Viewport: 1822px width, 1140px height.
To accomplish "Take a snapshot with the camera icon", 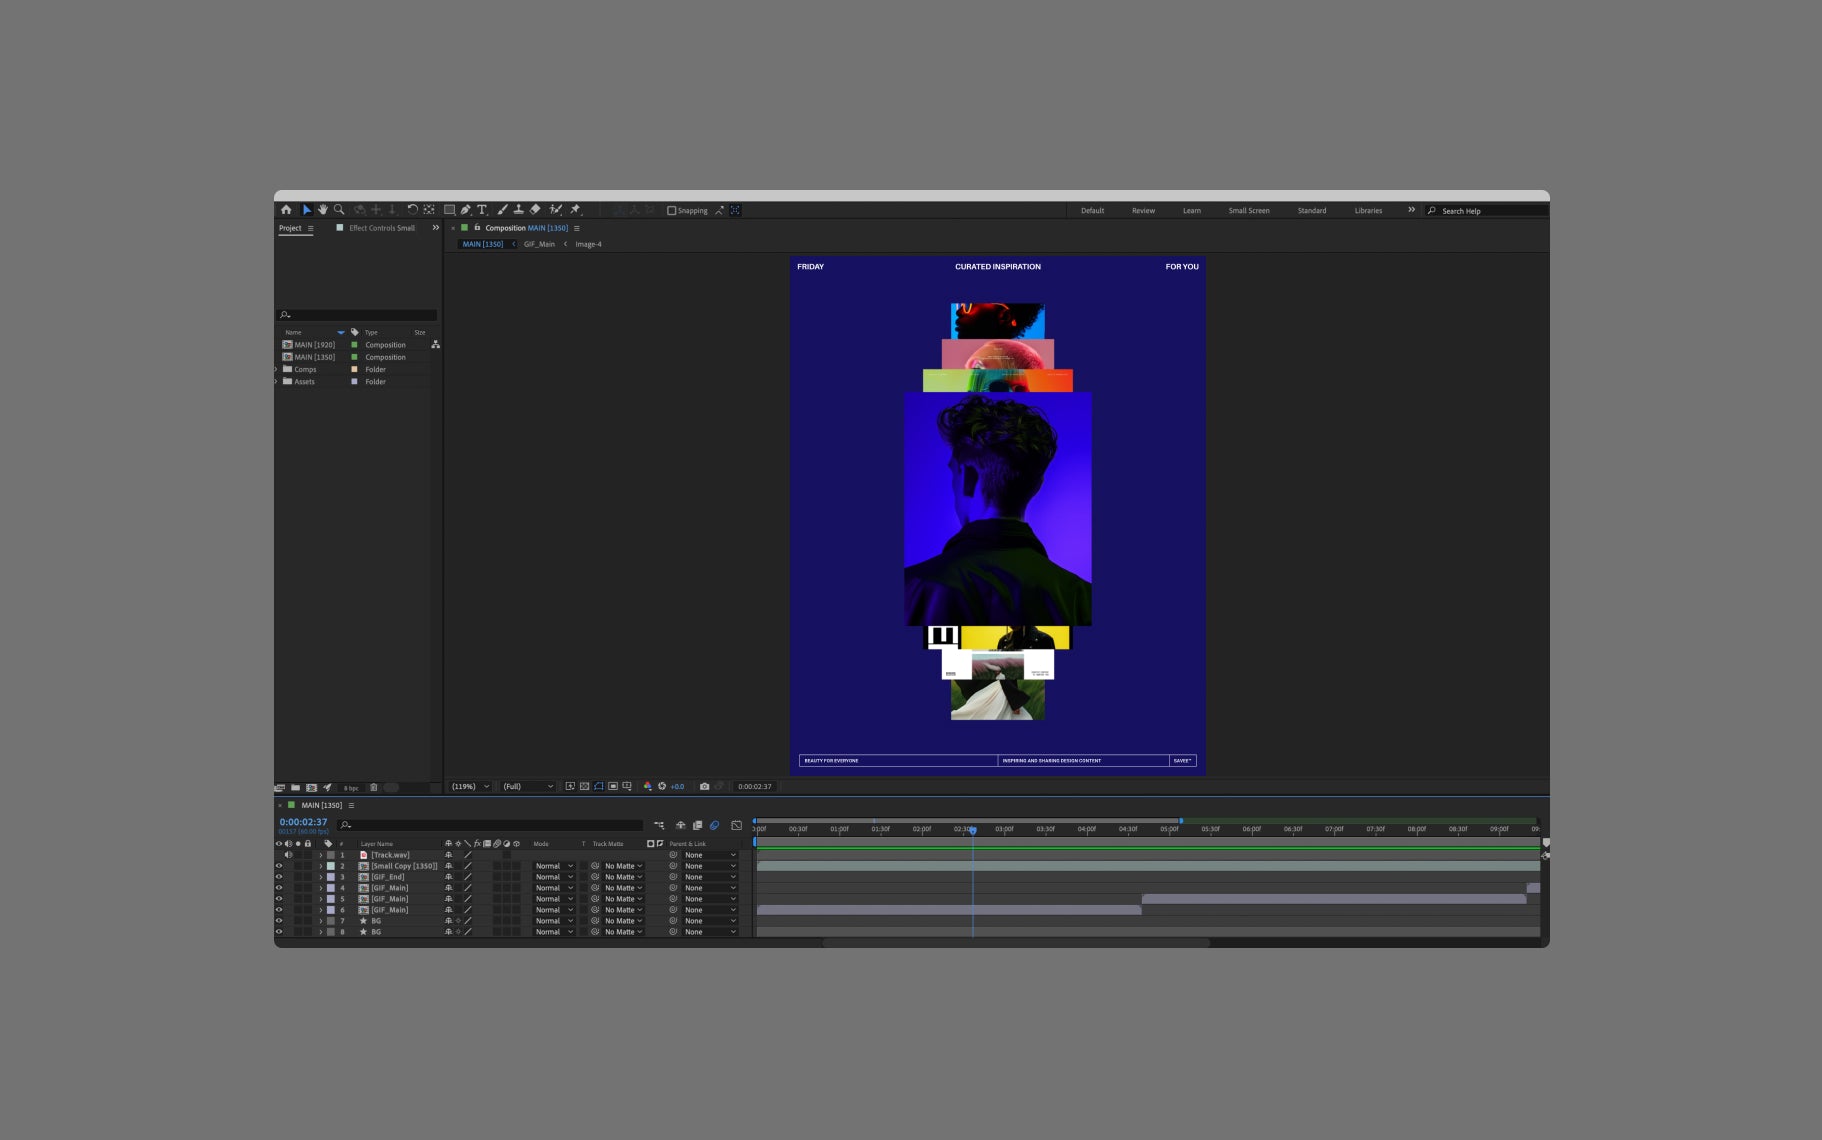I will [704, 786].
